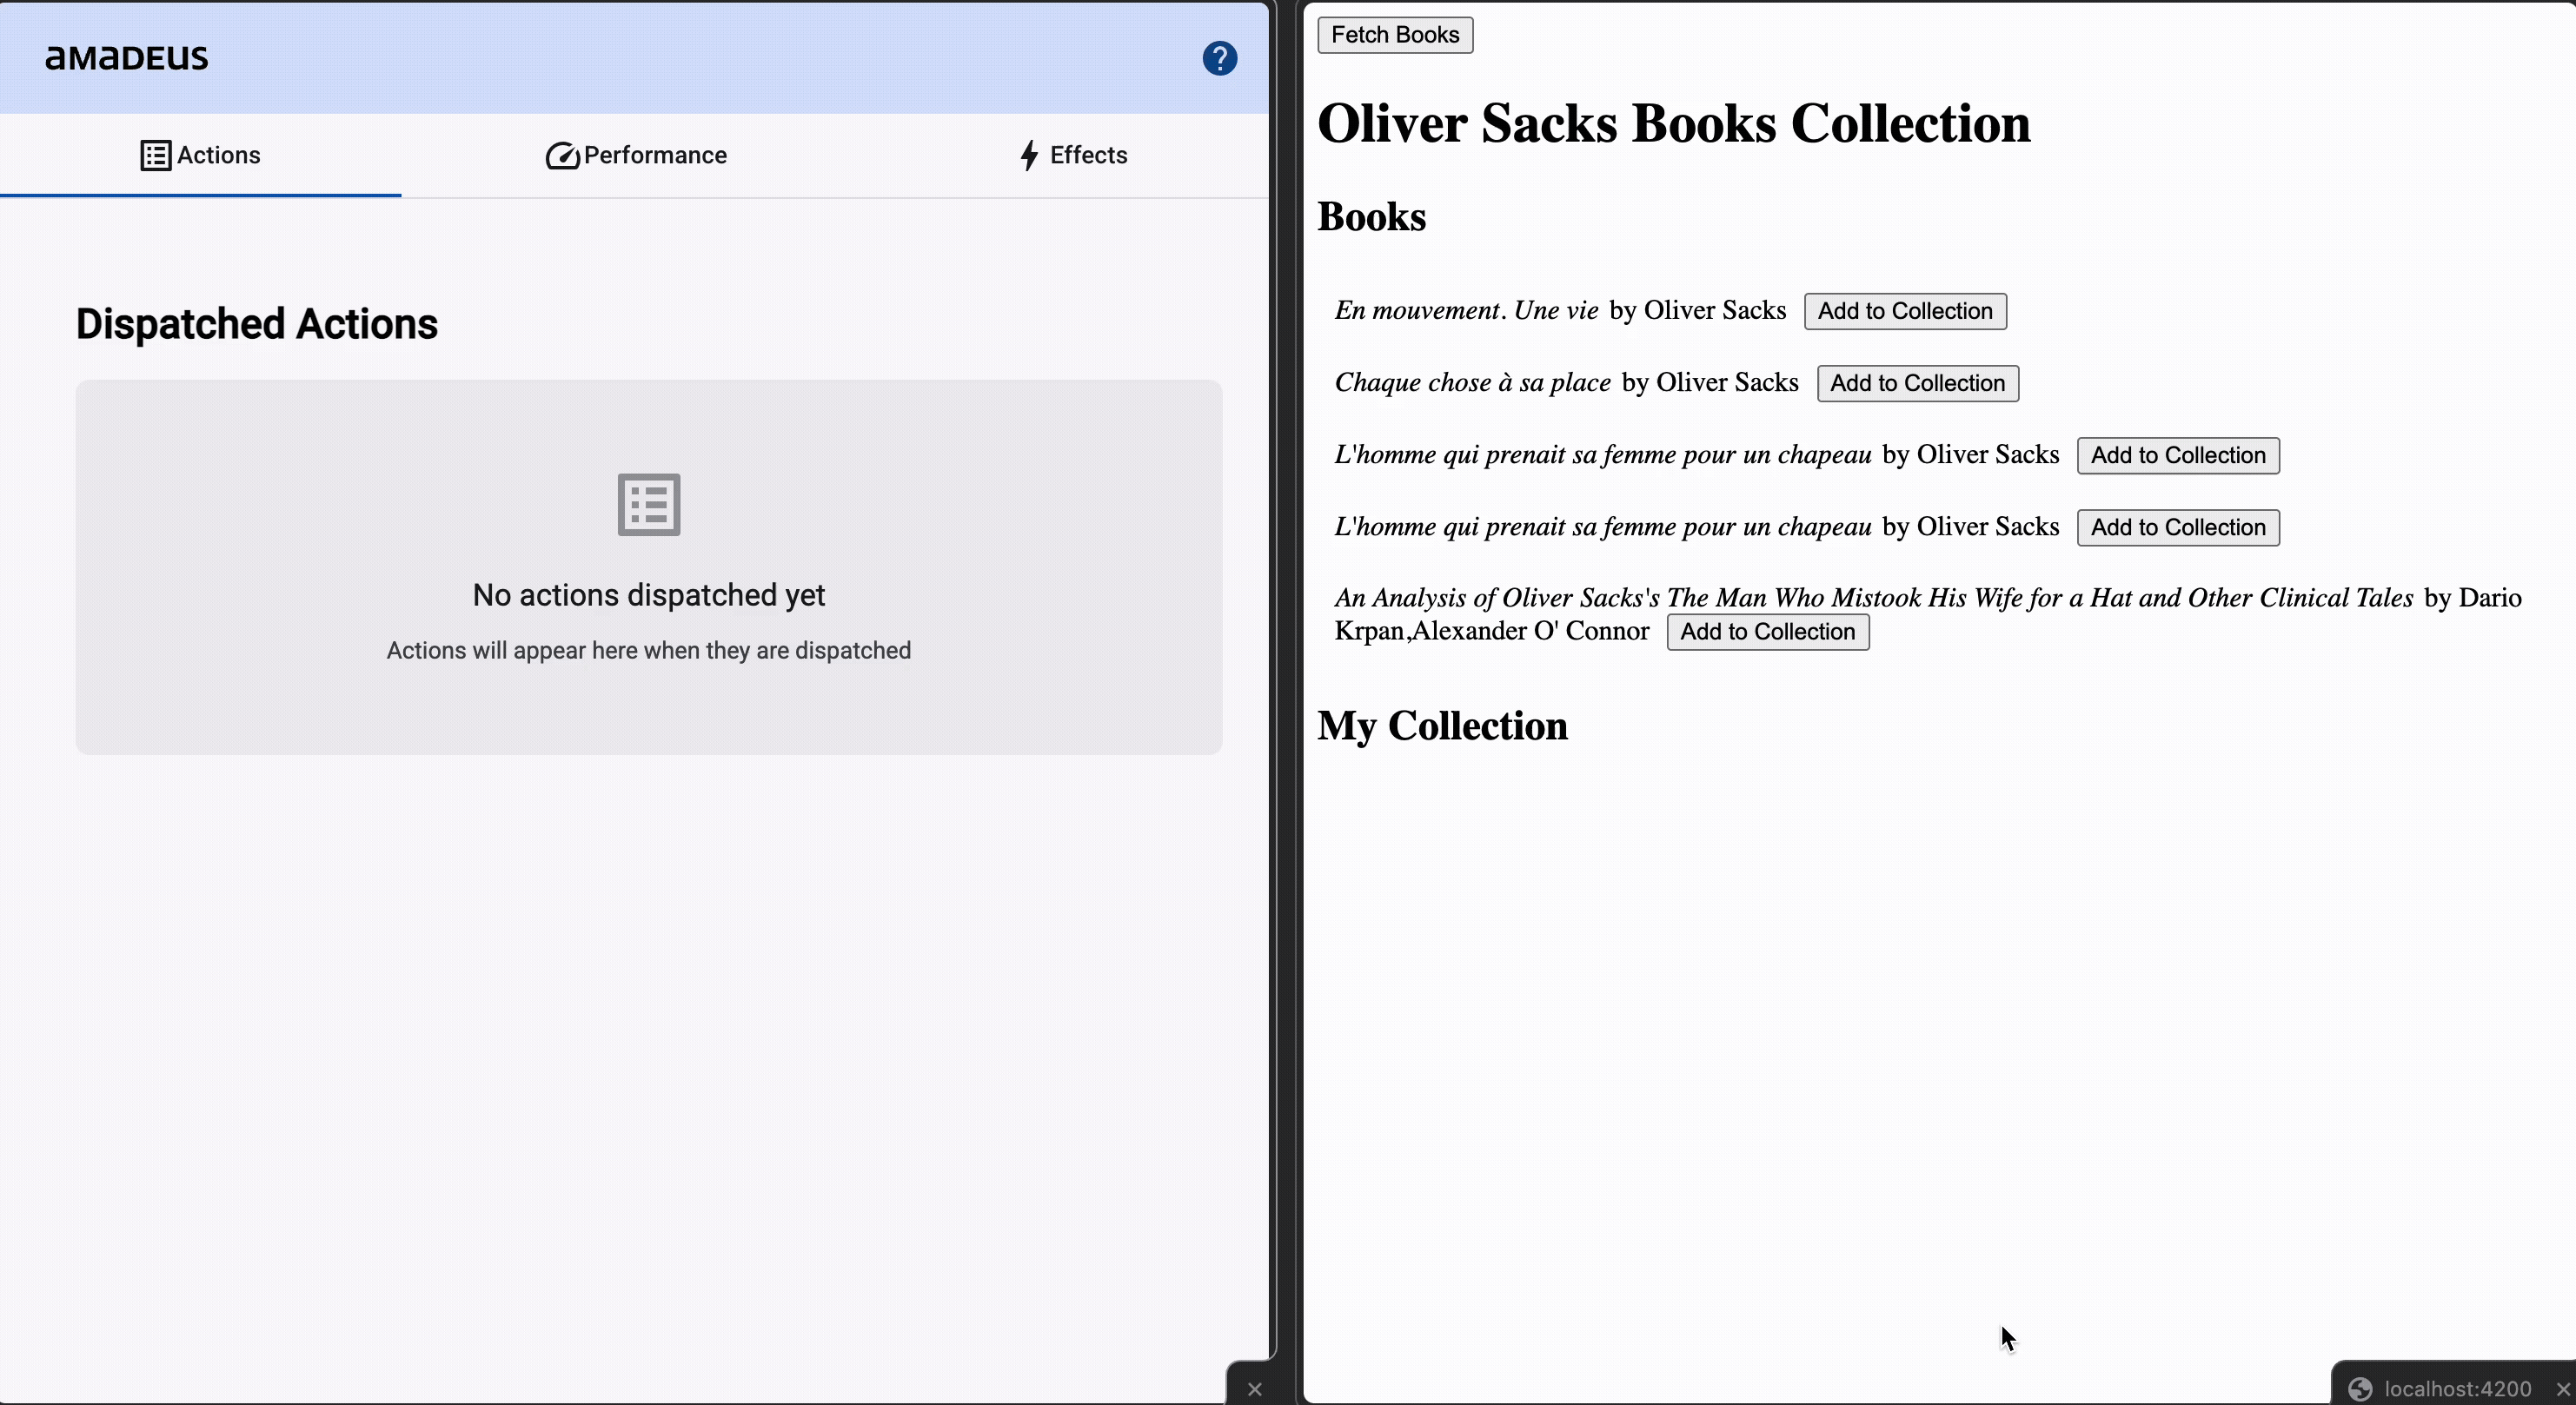Click the Performance gauge icon
The height and width of the screenshot is (1405, 2576).
click(x=562, y=155)
